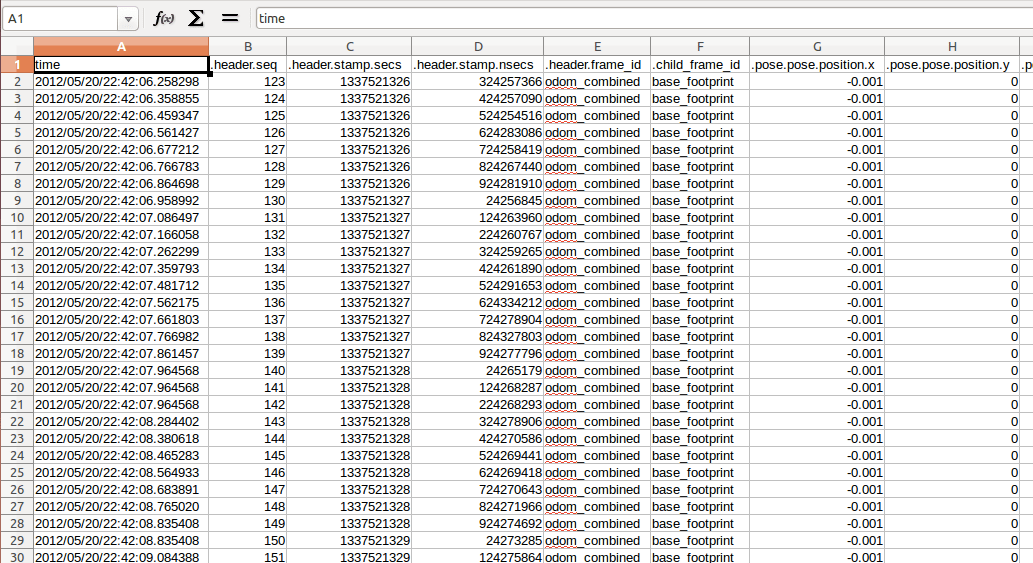Click nsecs cell 424270586
Image resolution: width=1033 pixels, height=563 pixels.
(478, 439)
